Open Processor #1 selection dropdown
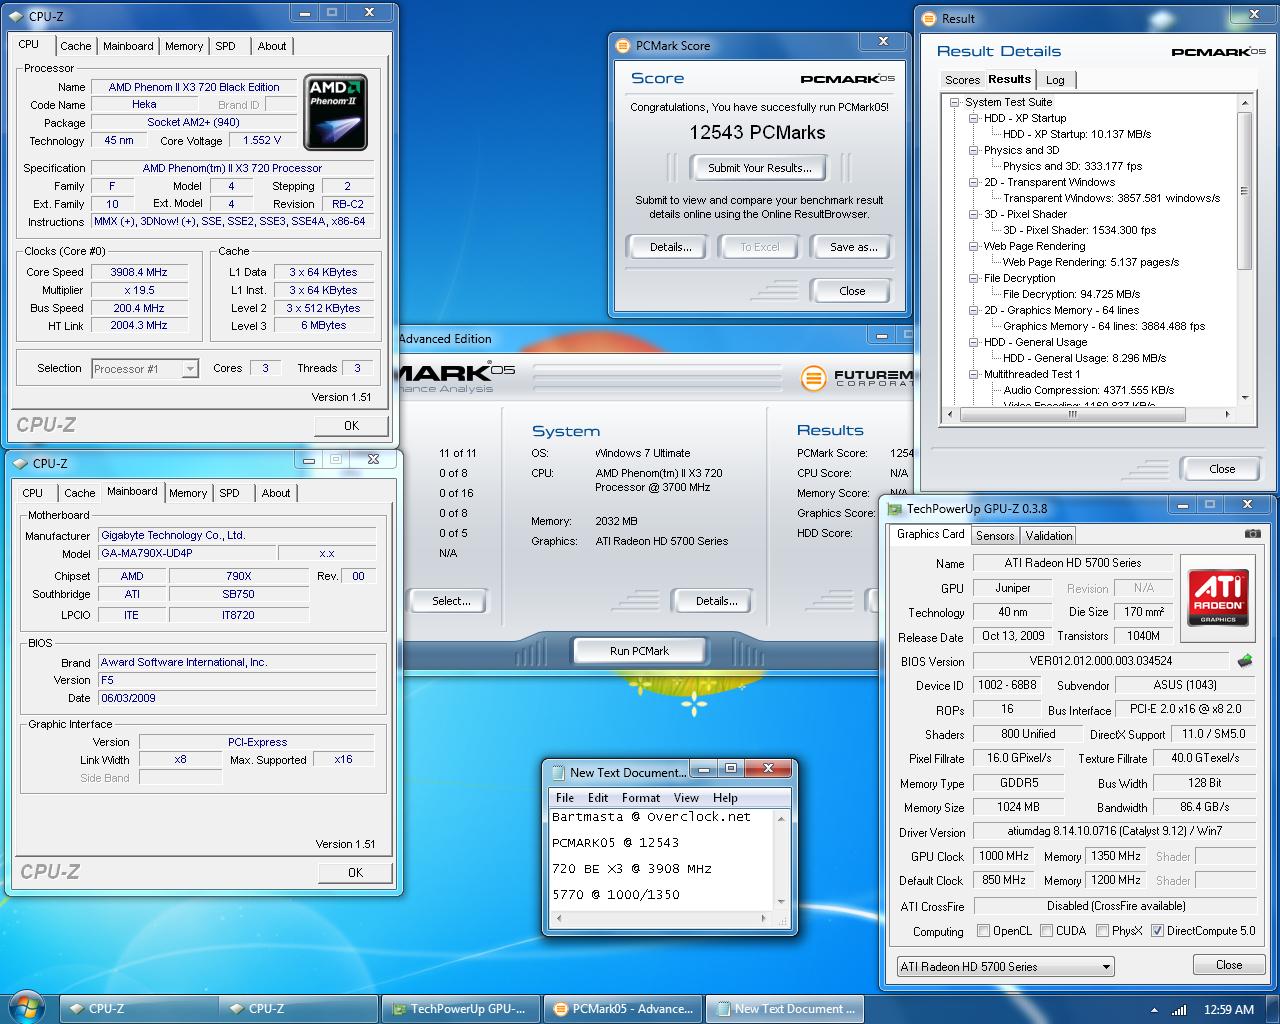The width and height of the screenshot is (1280, 1024). (145, 369)
